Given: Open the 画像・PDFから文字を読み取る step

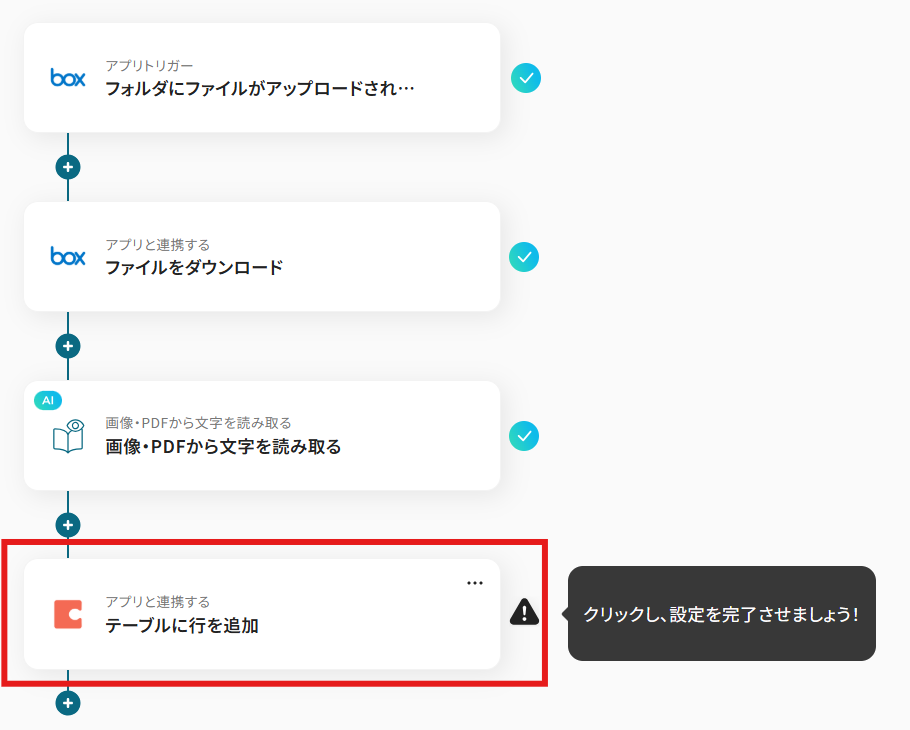Looking at the screenshot, I should [x=262, y=436].
